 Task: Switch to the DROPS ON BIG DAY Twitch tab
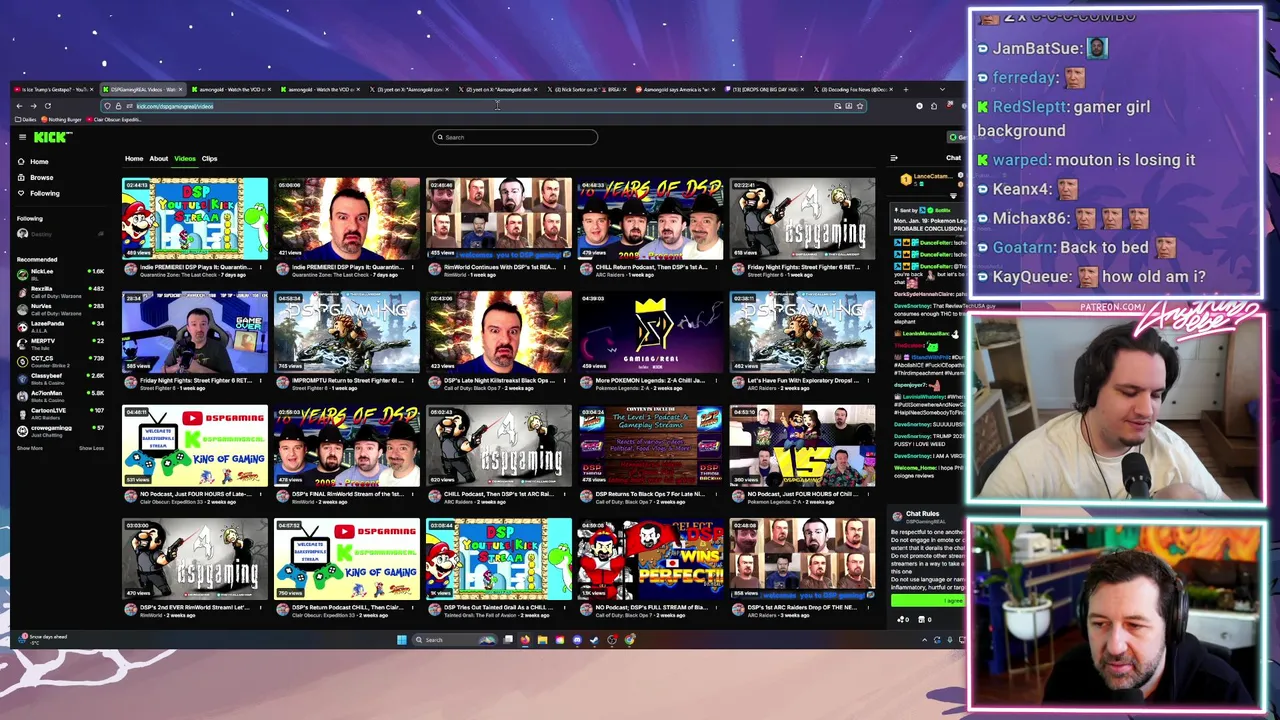[x=764, y=89]
